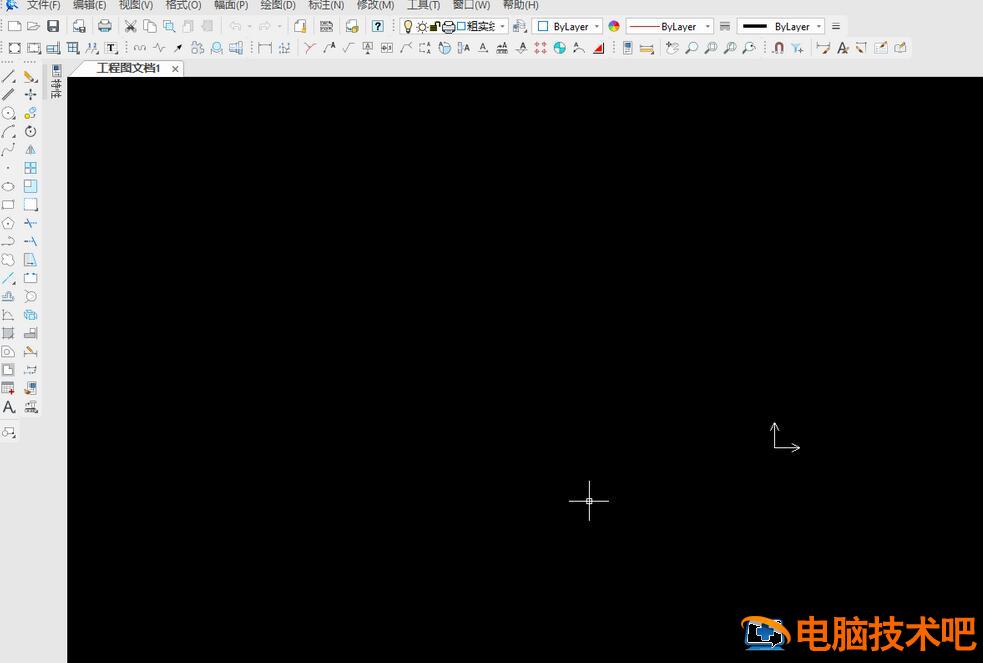
Task: Close the 工程图文档1 tab
Action: click(176, 69)
